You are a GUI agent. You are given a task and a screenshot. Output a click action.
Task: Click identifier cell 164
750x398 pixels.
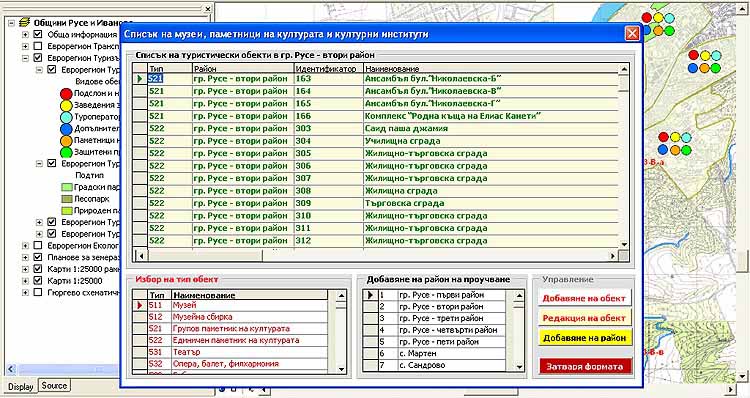pyautogui.click(x=329, y=91)
